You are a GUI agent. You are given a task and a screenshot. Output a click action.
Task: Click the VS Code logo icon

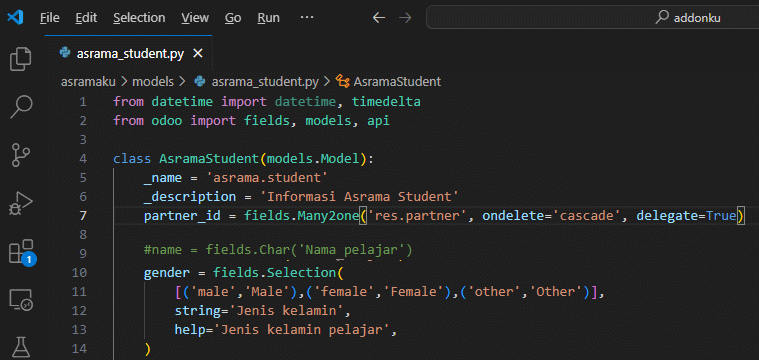pos(15,18)
